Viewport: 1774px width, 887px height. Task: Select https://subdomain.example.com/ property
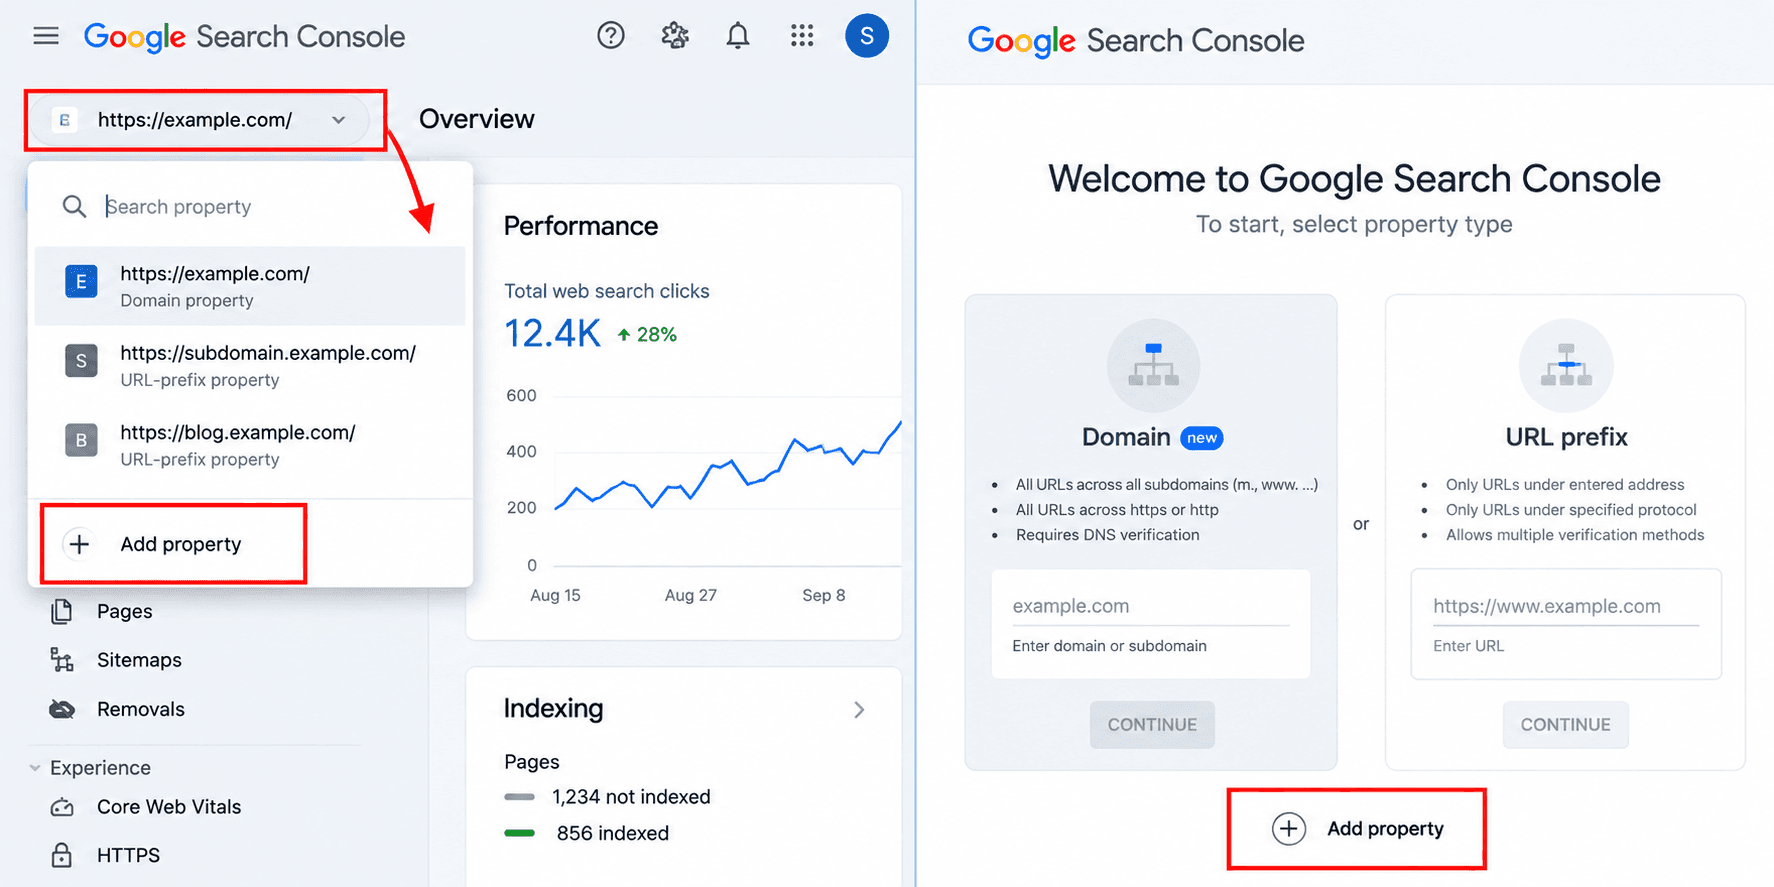[x=250, y=365]
